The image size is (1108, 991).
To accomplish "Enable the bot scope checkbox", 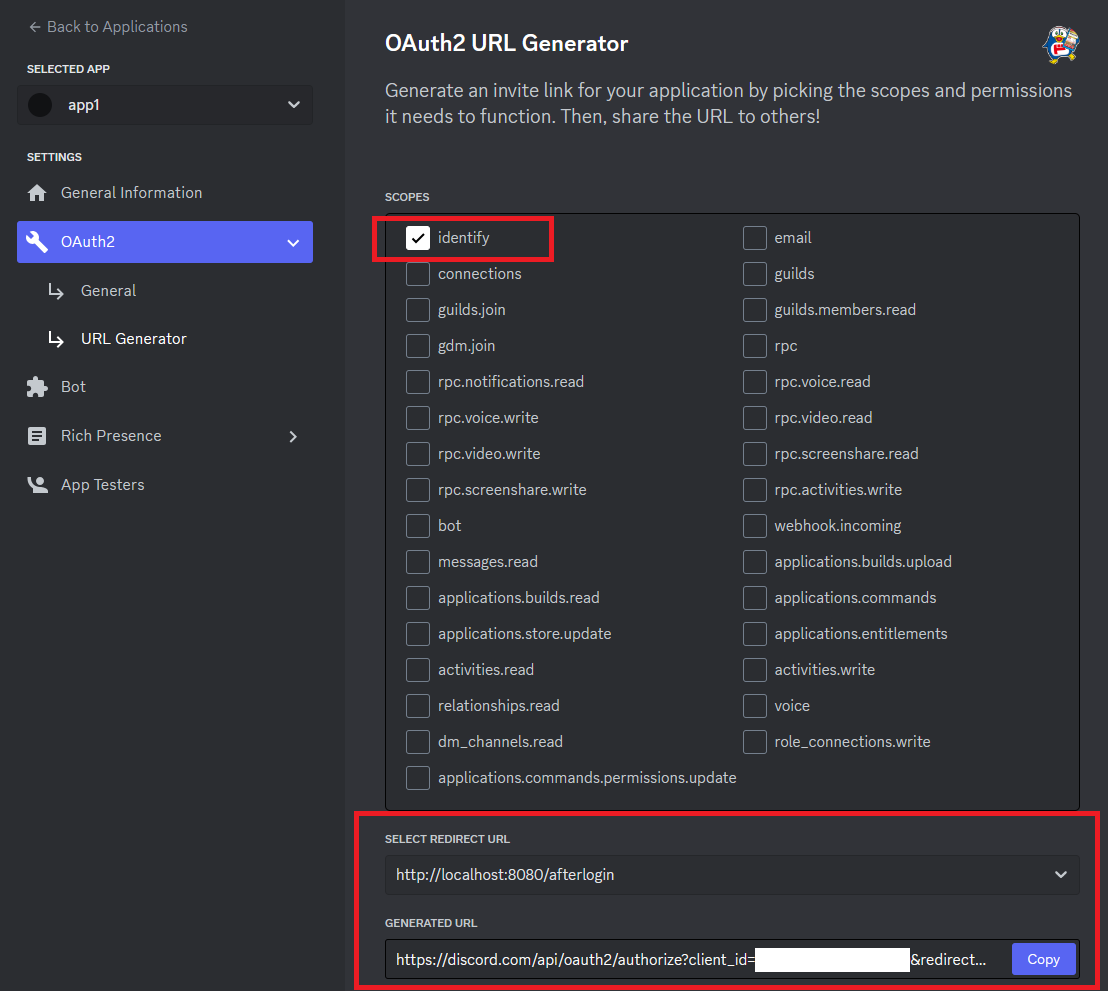I will pyautogui.click(x=417, y=525).
